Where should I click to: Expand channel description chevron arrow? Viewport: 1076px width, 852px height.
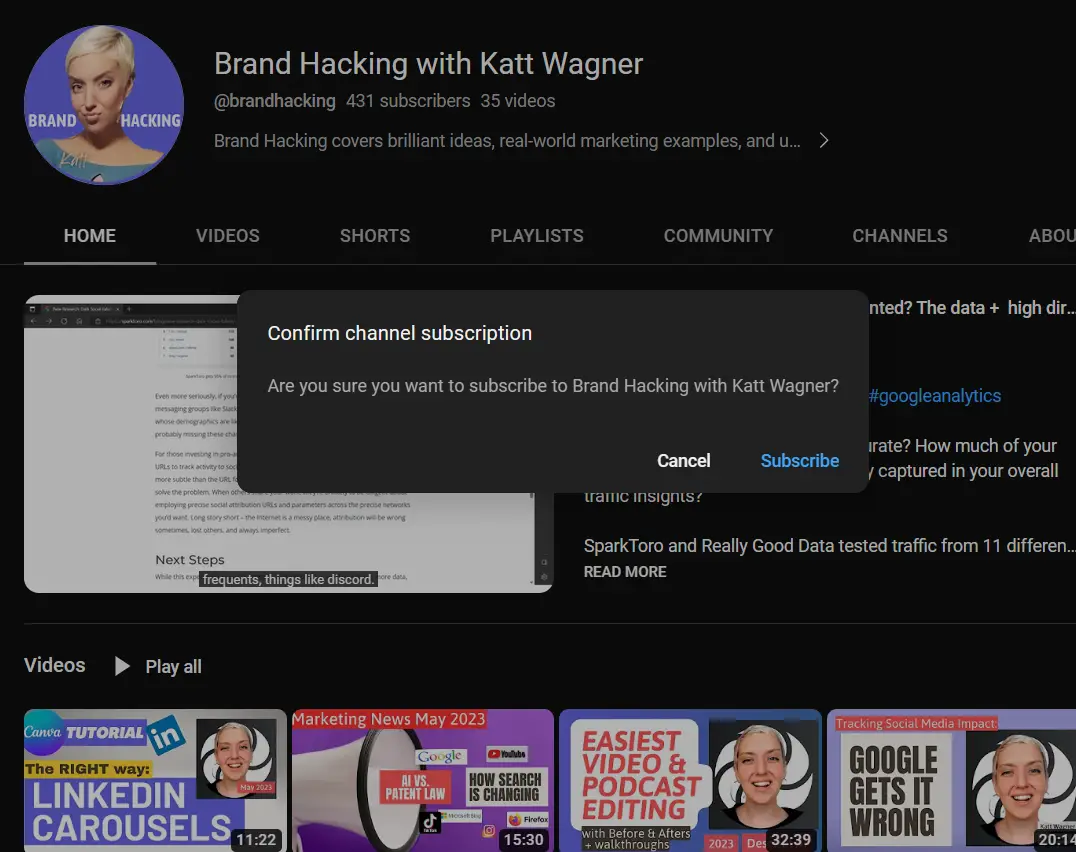point(824,141)
